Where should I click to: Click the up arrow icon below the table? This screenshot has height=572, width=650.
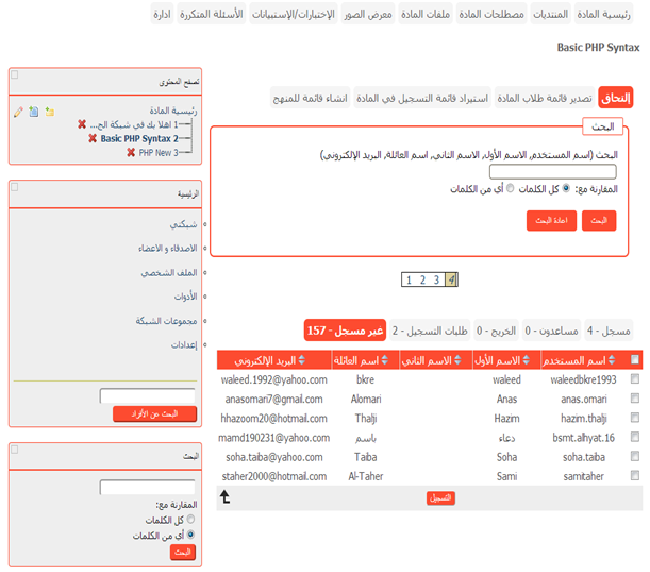pyautogui.click(x=225, y=496)
